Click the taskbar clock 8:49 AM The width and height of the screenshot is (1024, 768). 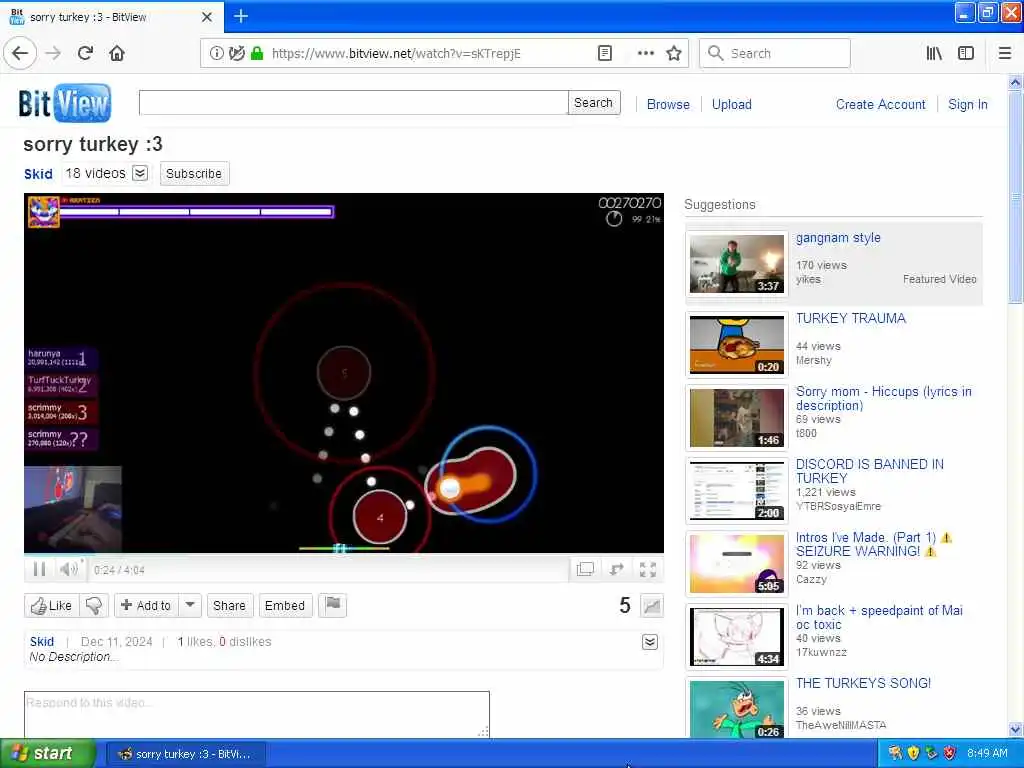click(987, 753)
